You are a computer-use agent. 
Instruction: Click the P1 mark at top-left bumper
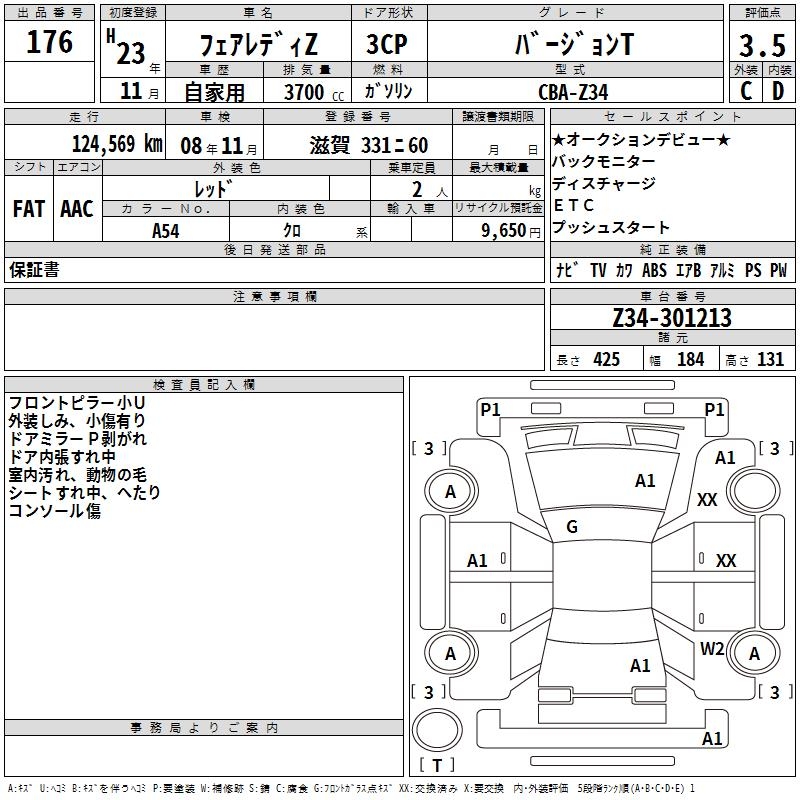pos(490,409)
